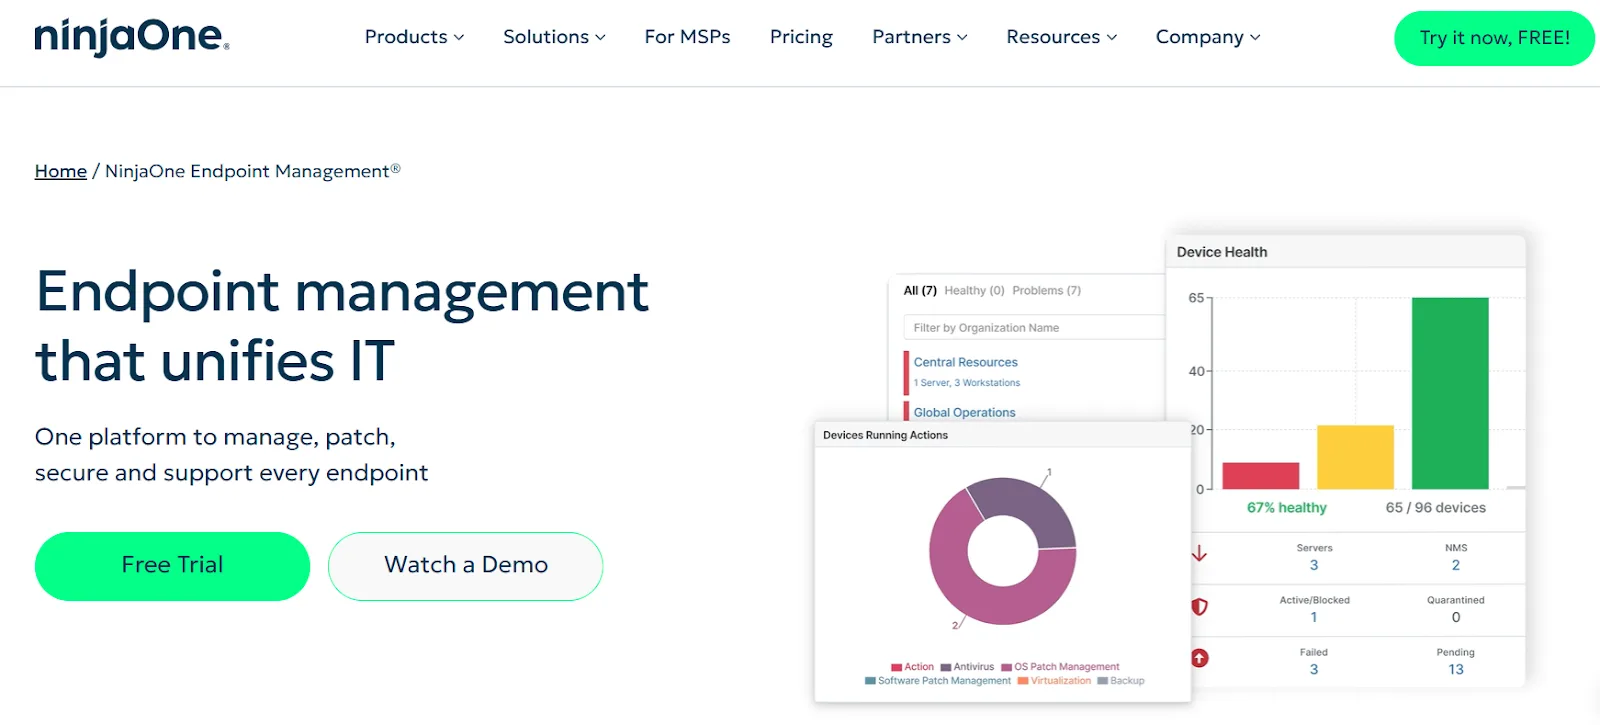Click the red shield icon beside Active/Blocked
The height and width of the screenshot is (725, 1600).
pyautogui.click(x=1200, y=606)
